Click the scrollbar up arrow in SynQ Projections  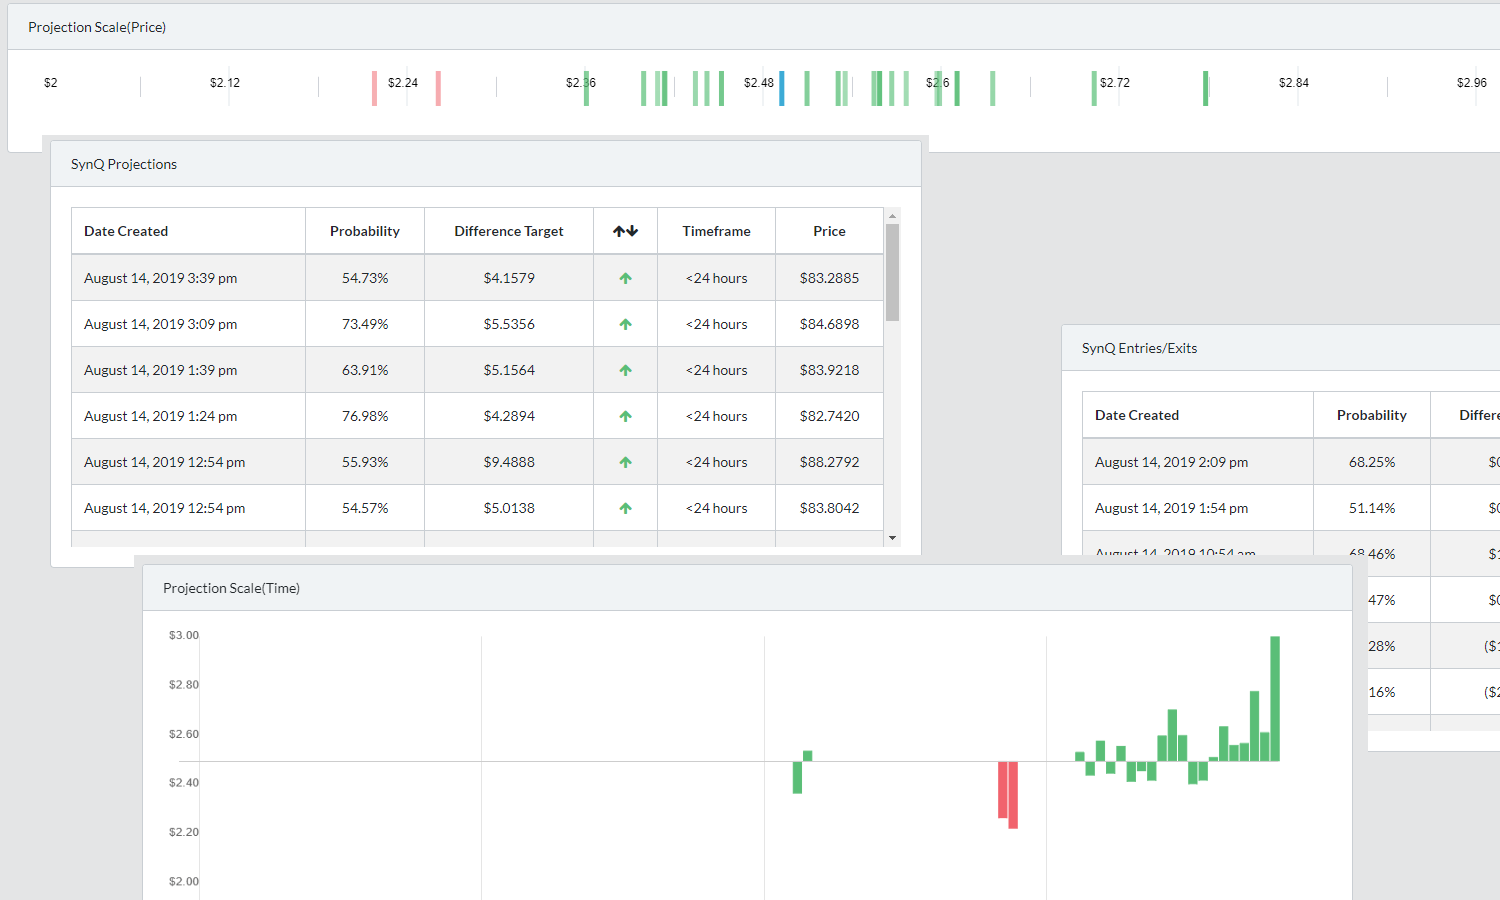coord(892,215)
